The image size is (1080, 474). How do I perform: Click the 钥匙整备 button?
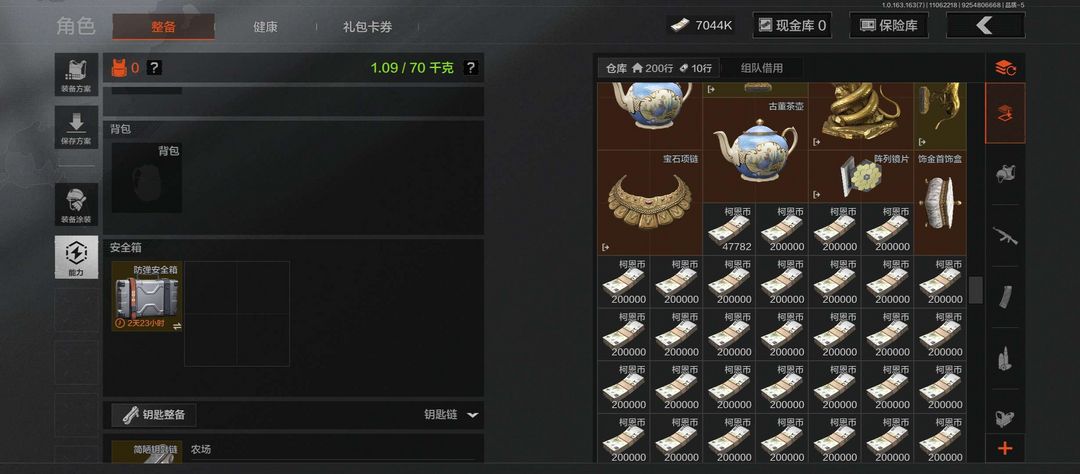pyautogui.click(x=154, y=415)
